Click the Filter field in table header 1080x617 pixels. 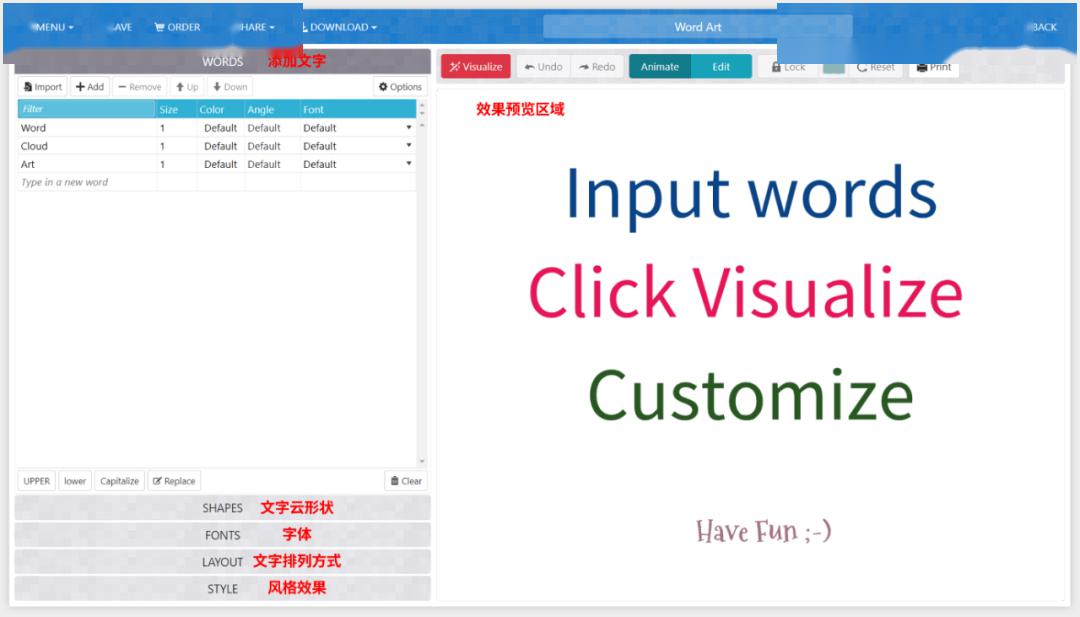point(86,109)
